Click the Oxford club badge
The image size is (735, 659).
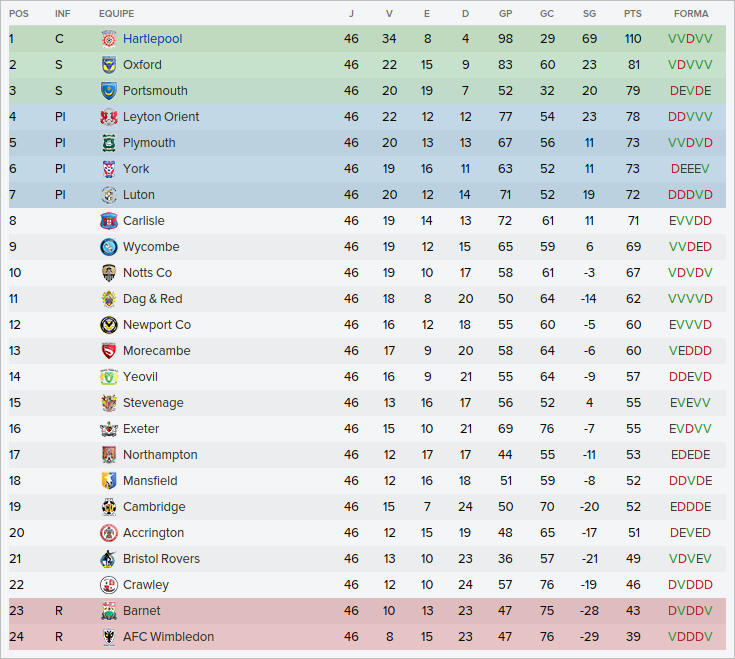pyautogui.click(x=109, y=65)
